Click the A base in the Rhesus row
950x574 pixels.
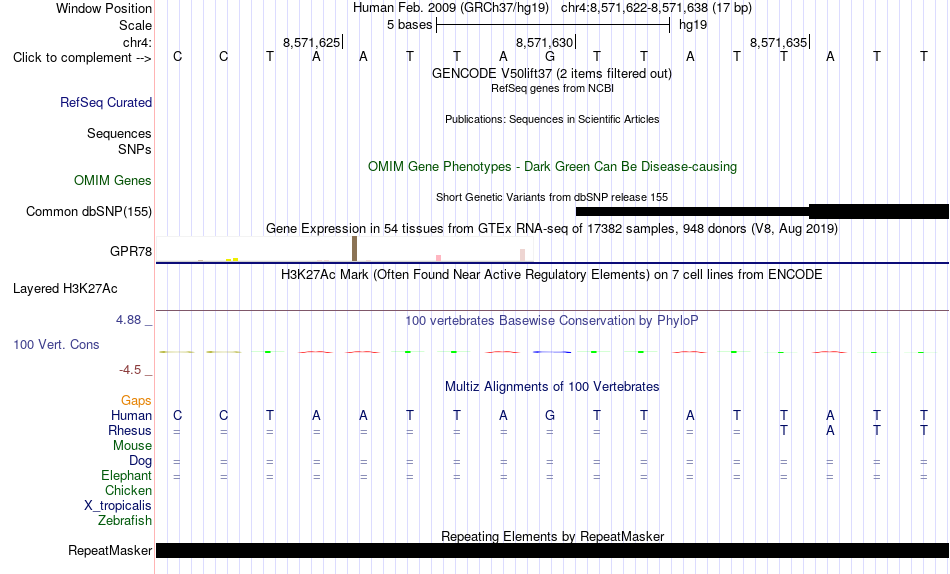(x=830, y=430)
